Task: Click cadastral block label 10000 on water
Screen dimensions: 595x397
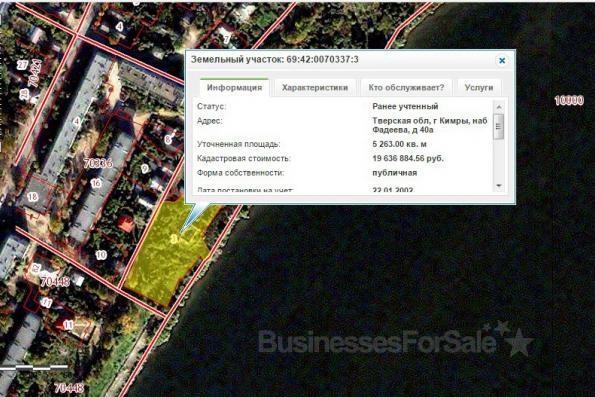Action: [x=569, y=101]
